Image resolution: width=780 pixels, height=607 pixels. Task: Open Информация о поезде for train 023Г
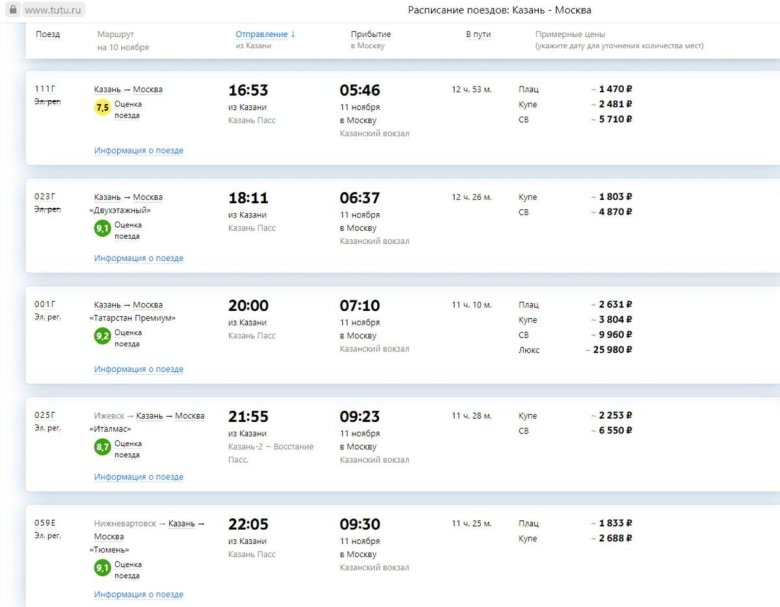pos(139,258)
